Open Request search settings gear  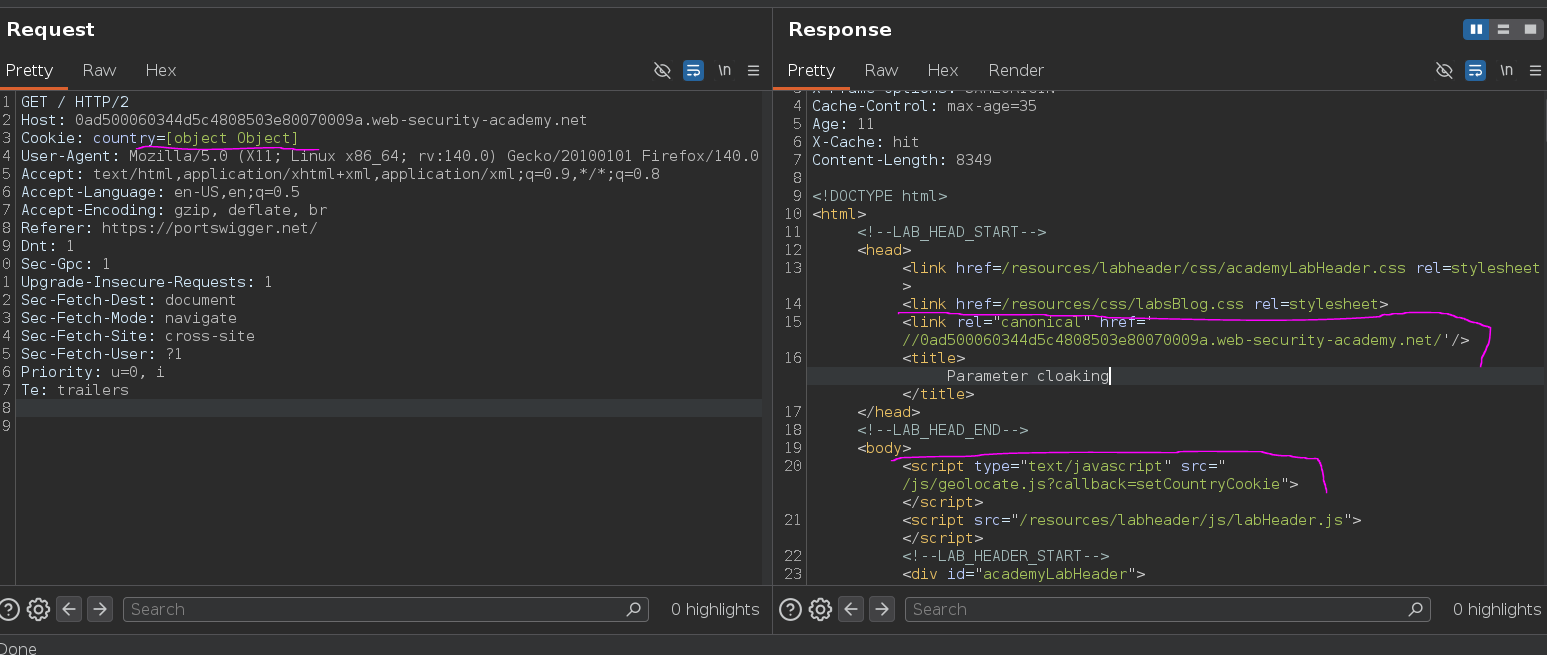click(38, 609)
